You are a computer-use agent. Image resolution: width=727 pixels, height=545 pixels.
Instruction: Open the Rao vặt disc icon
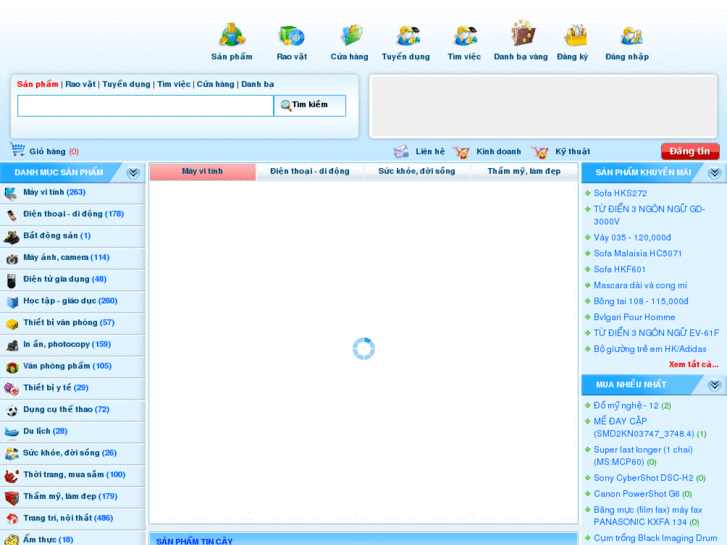[292, 36]
